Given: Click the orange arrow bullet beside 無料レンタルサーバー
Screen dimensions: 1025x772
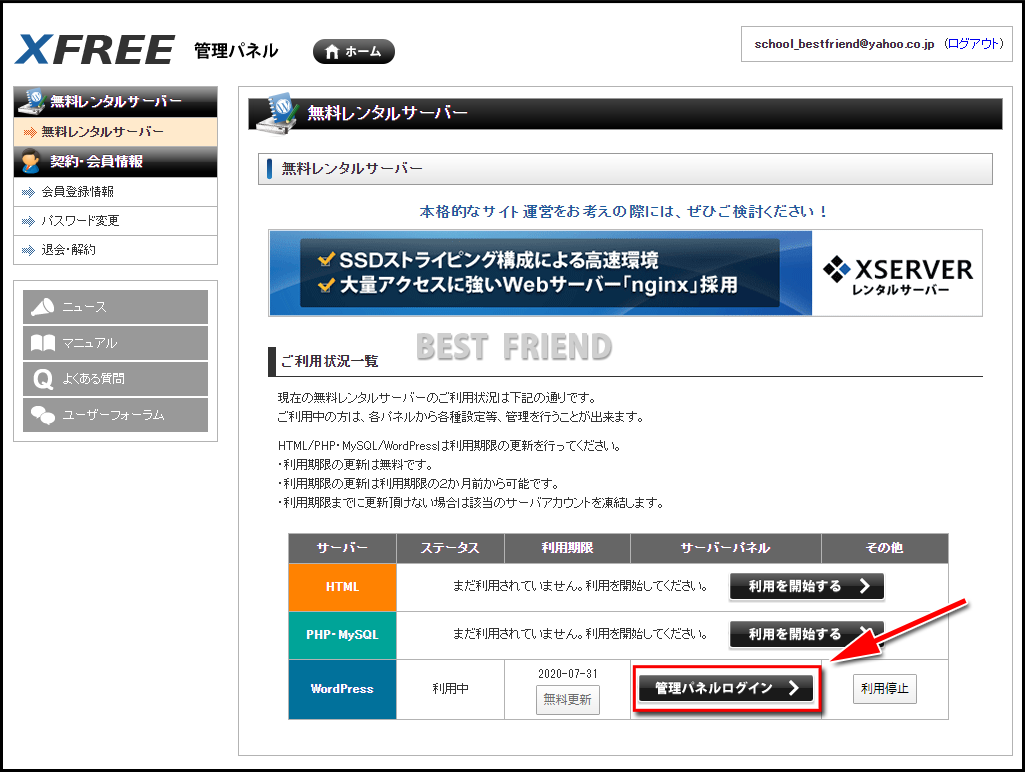Looking at the screenshot, I should [29, 133].
